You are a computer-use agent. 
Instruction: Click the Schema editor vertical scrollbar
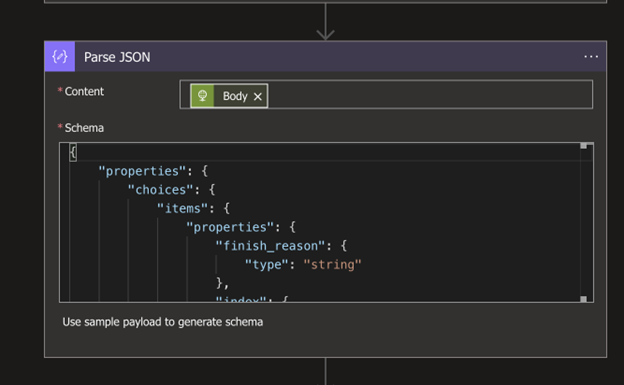[x=583, y=222]
